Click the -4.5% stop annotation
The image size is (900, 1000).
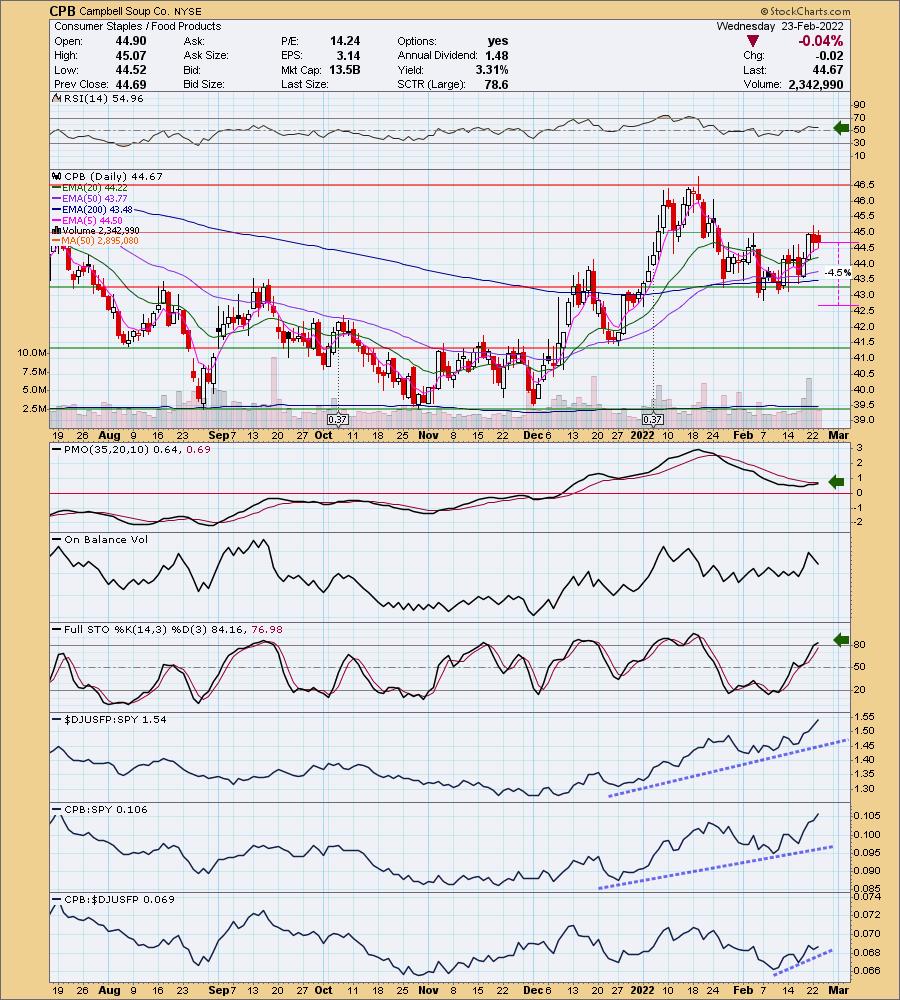[x=837, y=272]
